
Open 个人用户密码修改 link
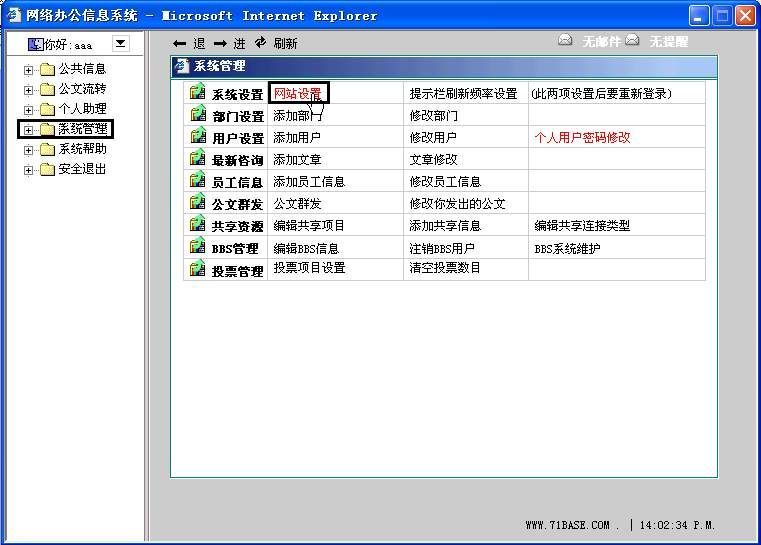pyautogui.click(x=582, y=137)
